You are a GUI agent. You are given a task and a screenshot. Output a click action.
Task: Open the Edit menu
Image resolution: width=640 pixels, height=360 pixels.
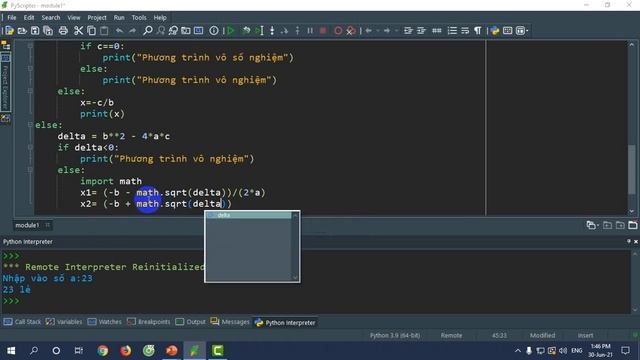[29, 18]
